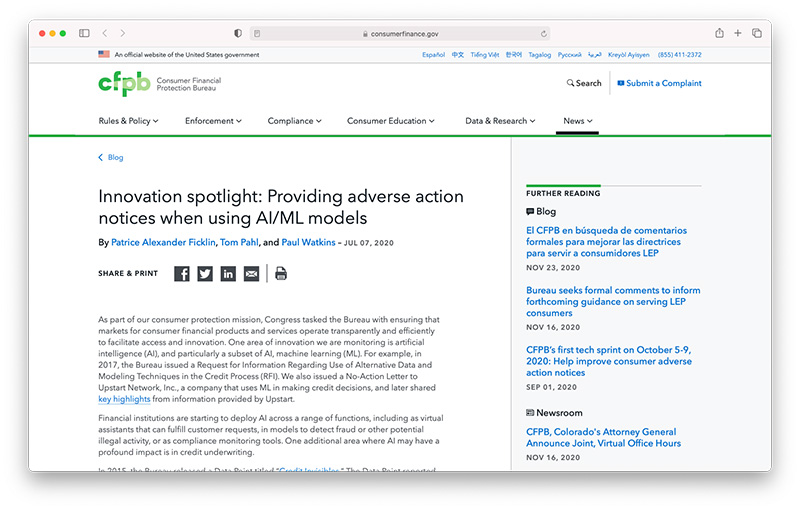
Task: Go back to Blog breadcrumb
Action: 111,157
